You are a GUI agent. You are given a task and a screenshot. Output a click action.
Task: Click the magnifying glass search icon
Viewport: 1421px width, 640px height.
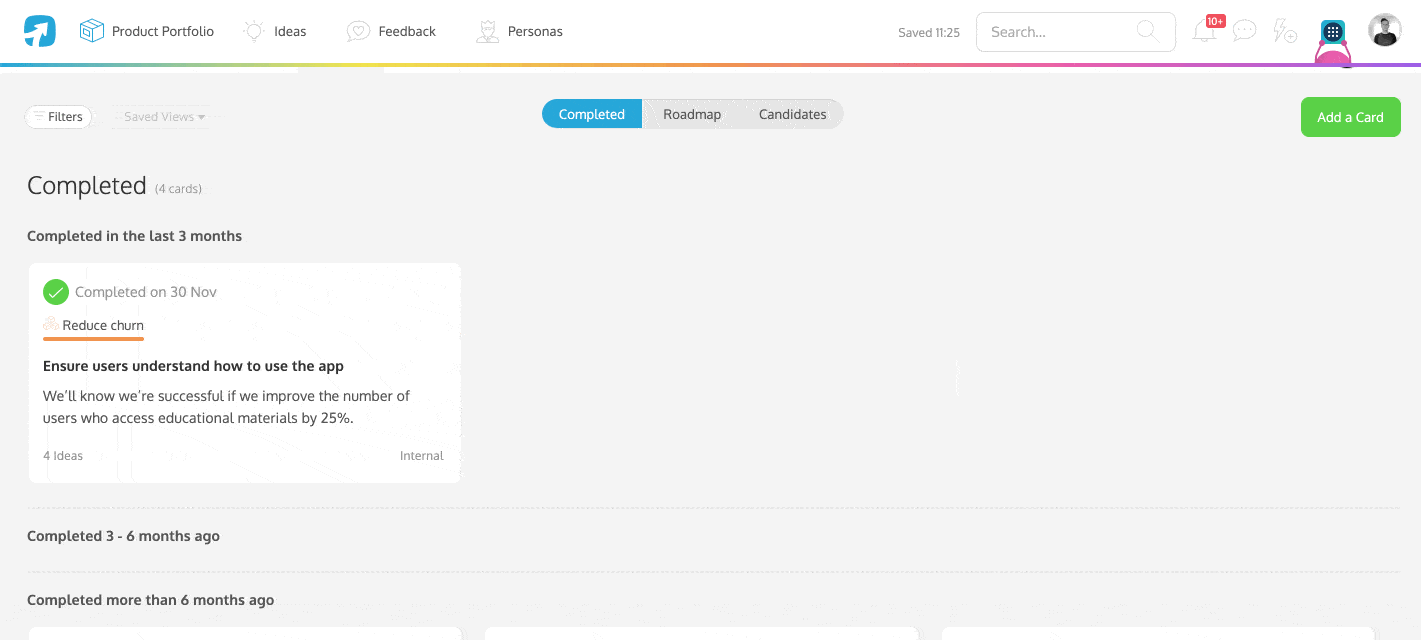point(1147,31)
